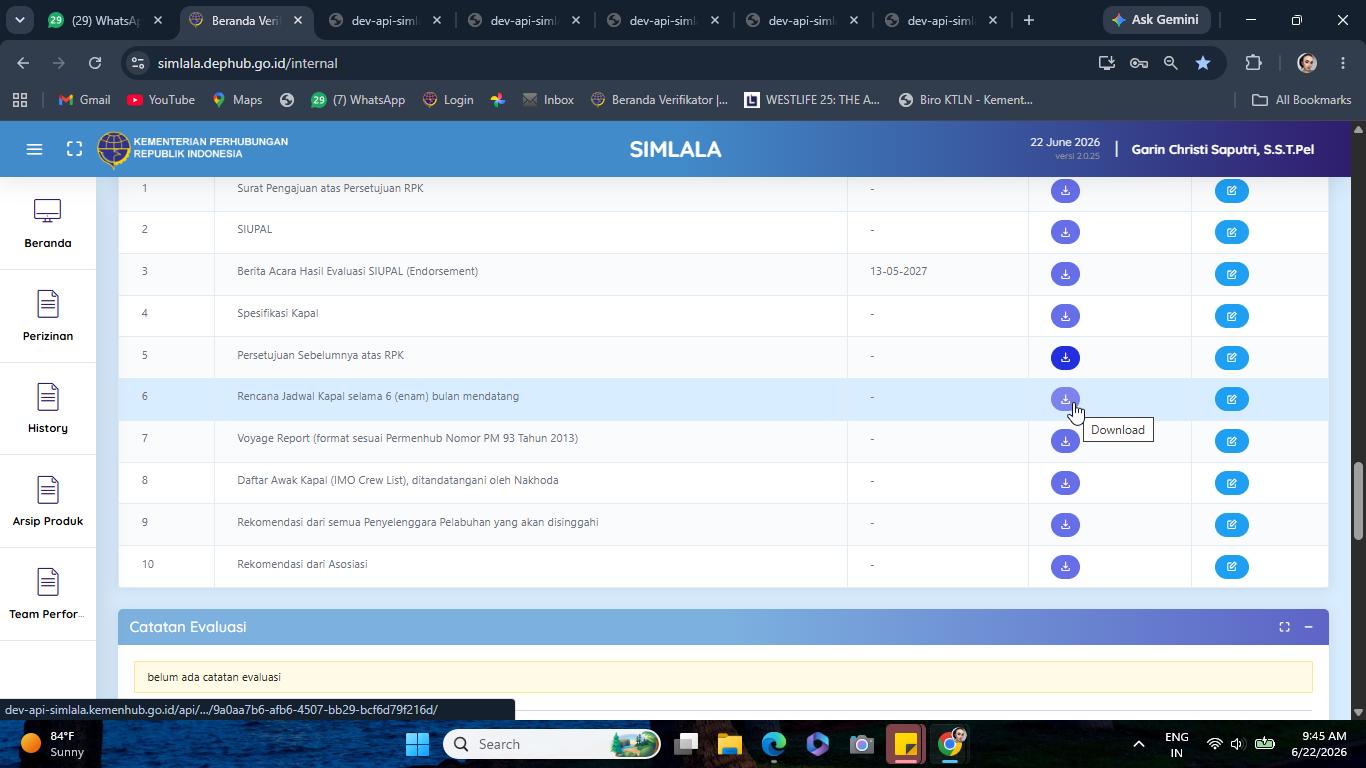Open Windows Start menu
1366x768 pixels.
tap(418, 744)
